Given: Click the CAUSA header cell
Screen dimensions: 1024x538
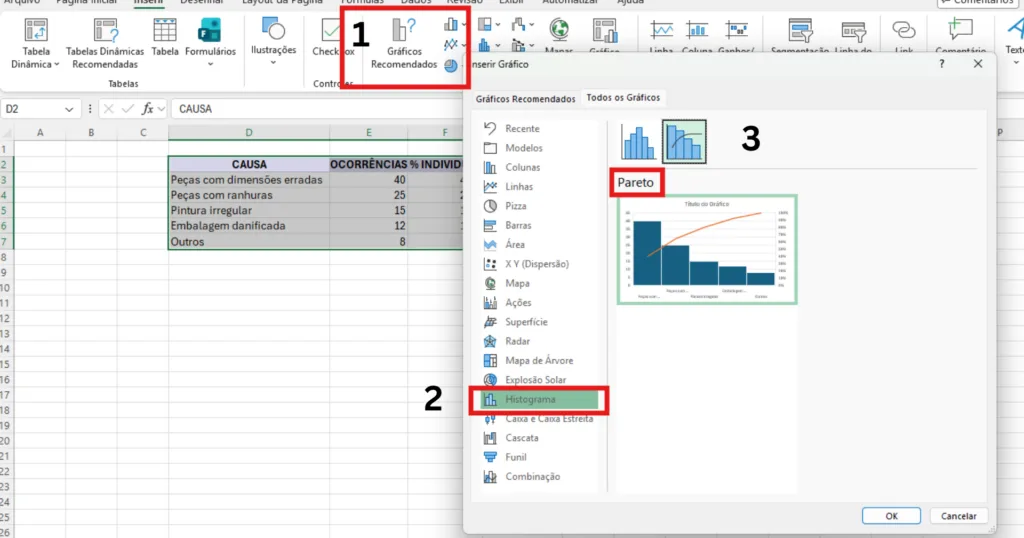Looking at the screenshot, I should point(249,165).
